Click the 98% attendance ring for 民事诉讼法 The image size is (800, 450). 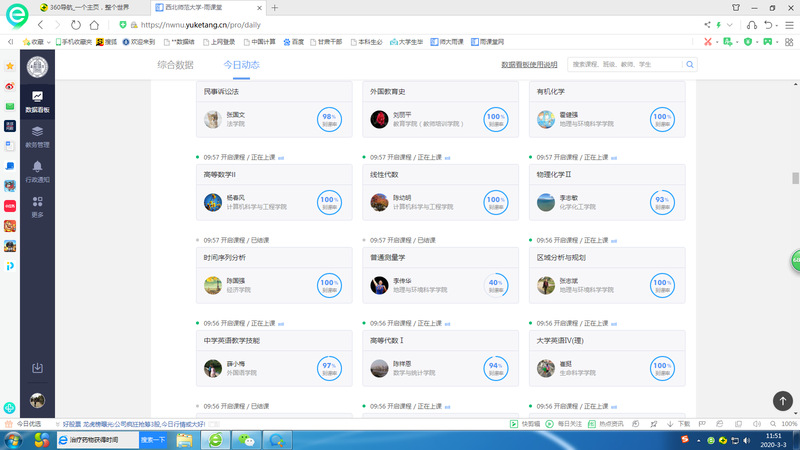tap(329, 119)
